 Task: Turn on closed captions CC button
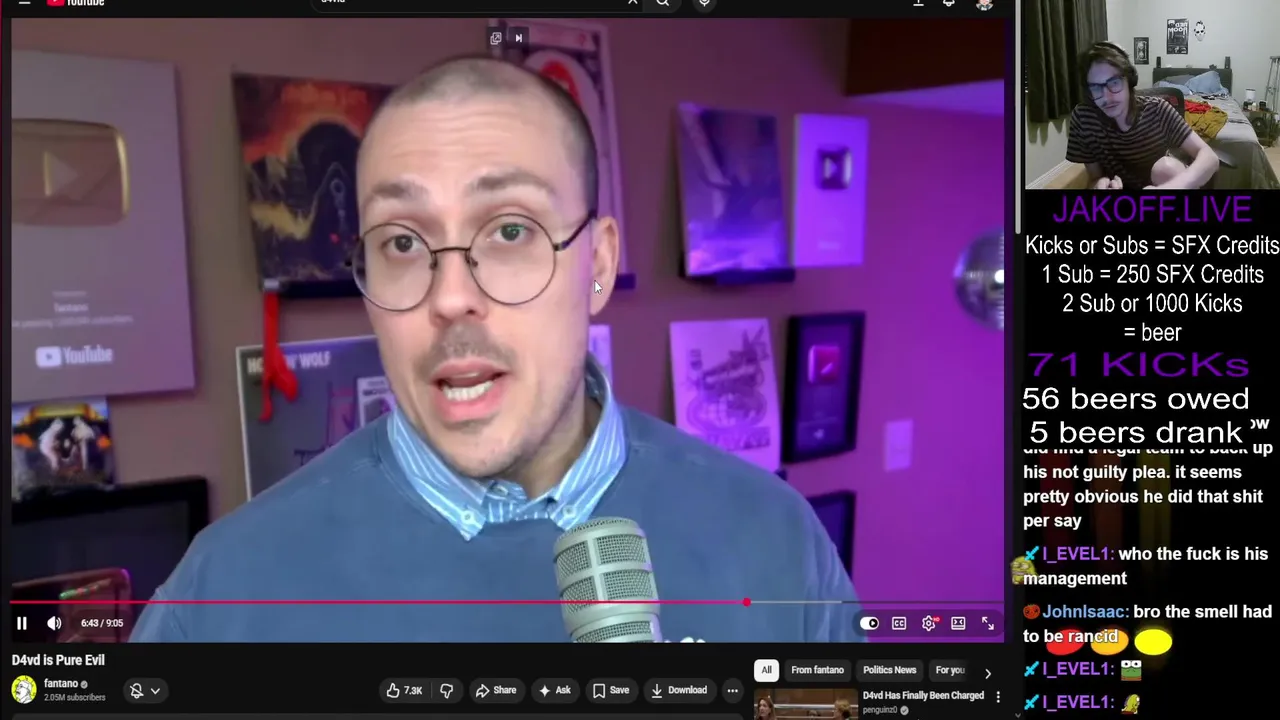[899, 624]
